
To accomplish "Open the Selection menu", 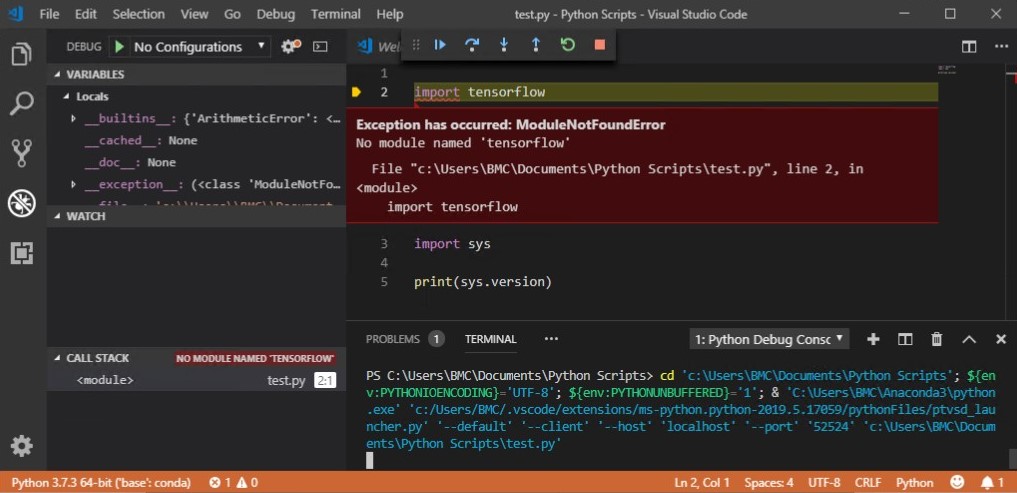I will [138, 14].
